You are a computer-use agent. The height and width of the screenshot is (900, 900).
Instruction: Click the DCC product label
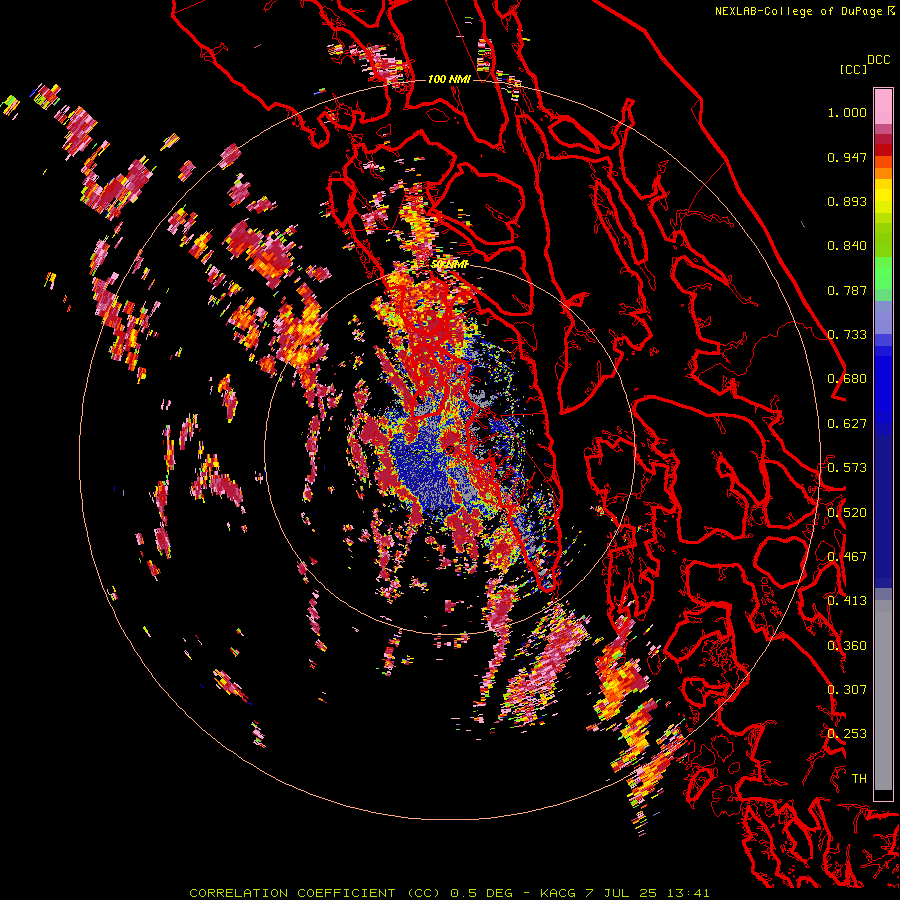coord(878,60)
